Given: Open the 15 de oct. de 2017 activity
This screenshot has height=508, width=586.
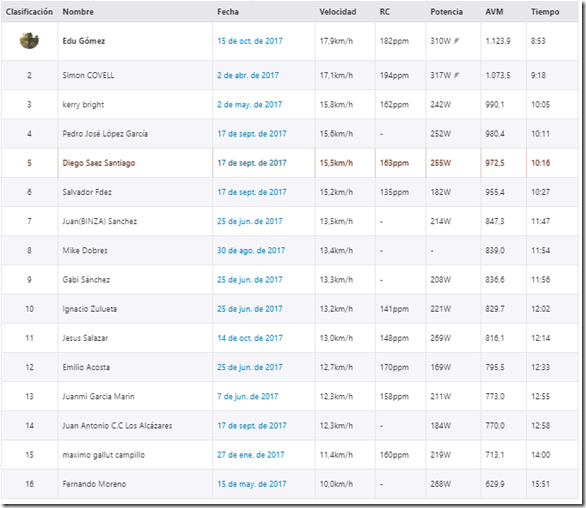Looking at the screenshot, I should (x=250, y=41).
